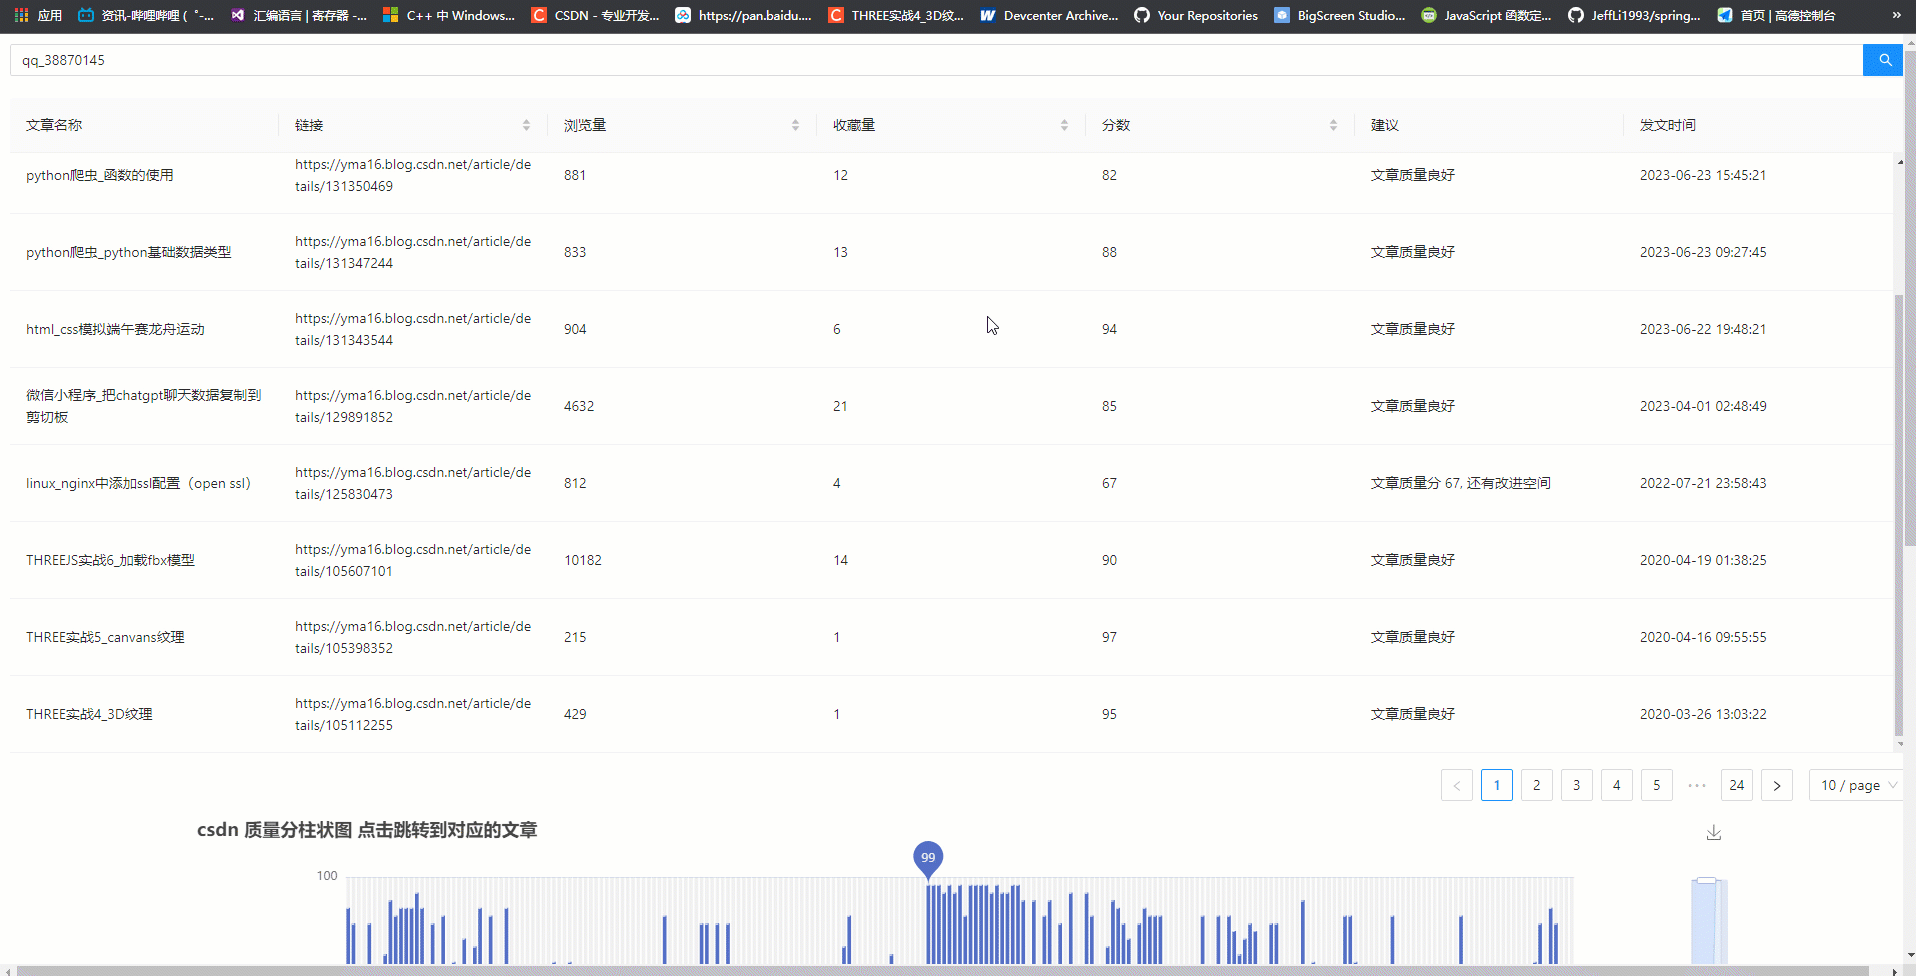Open link for THREEJS实战6_加载fbx模型 article
Viewport: 1916px width, 976px height.
[x=412, y=560]
